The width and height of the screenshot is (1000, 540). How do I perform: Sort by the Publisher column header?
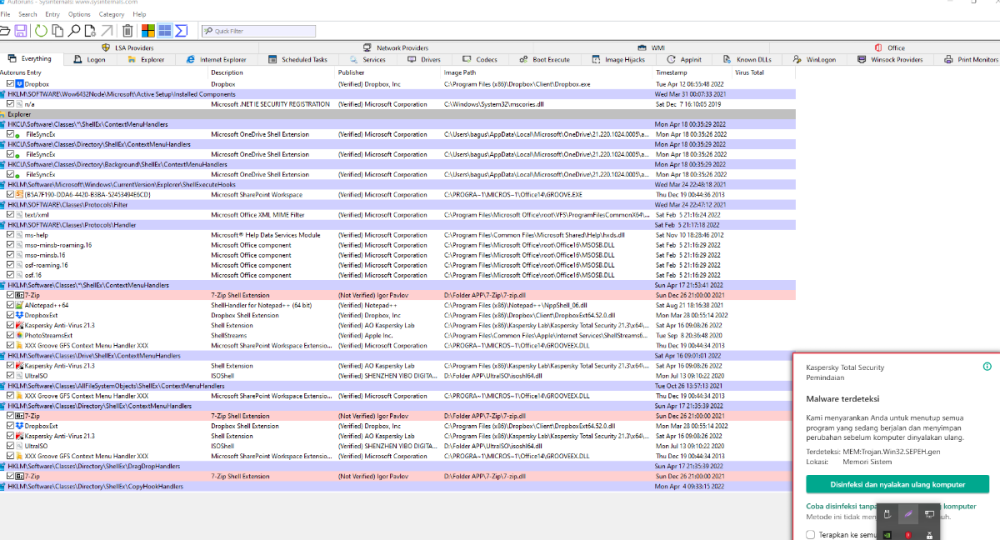tap(387, 73)
